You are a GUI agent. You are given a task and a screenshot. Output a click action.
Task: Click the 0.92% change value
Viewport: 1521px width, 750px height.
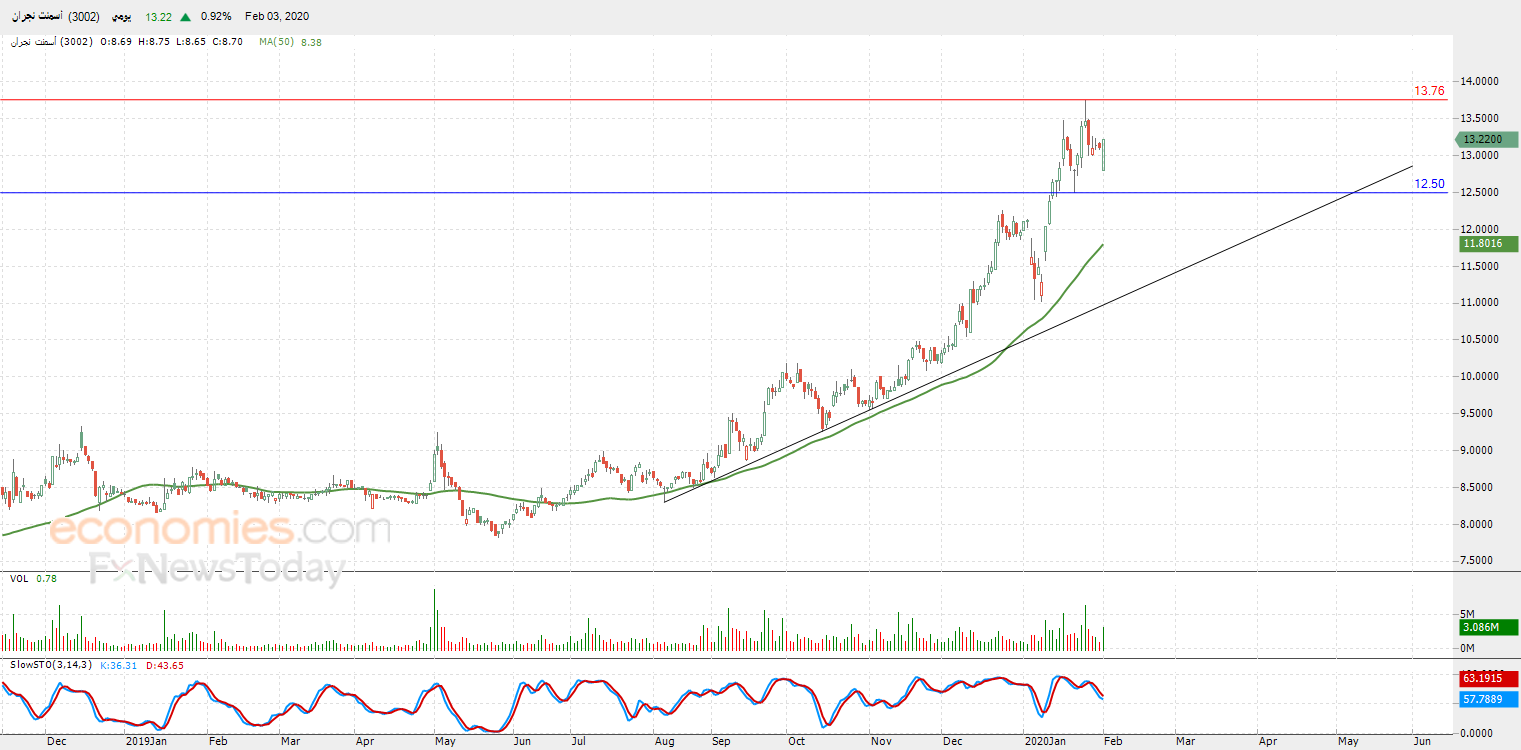[216, 17]
